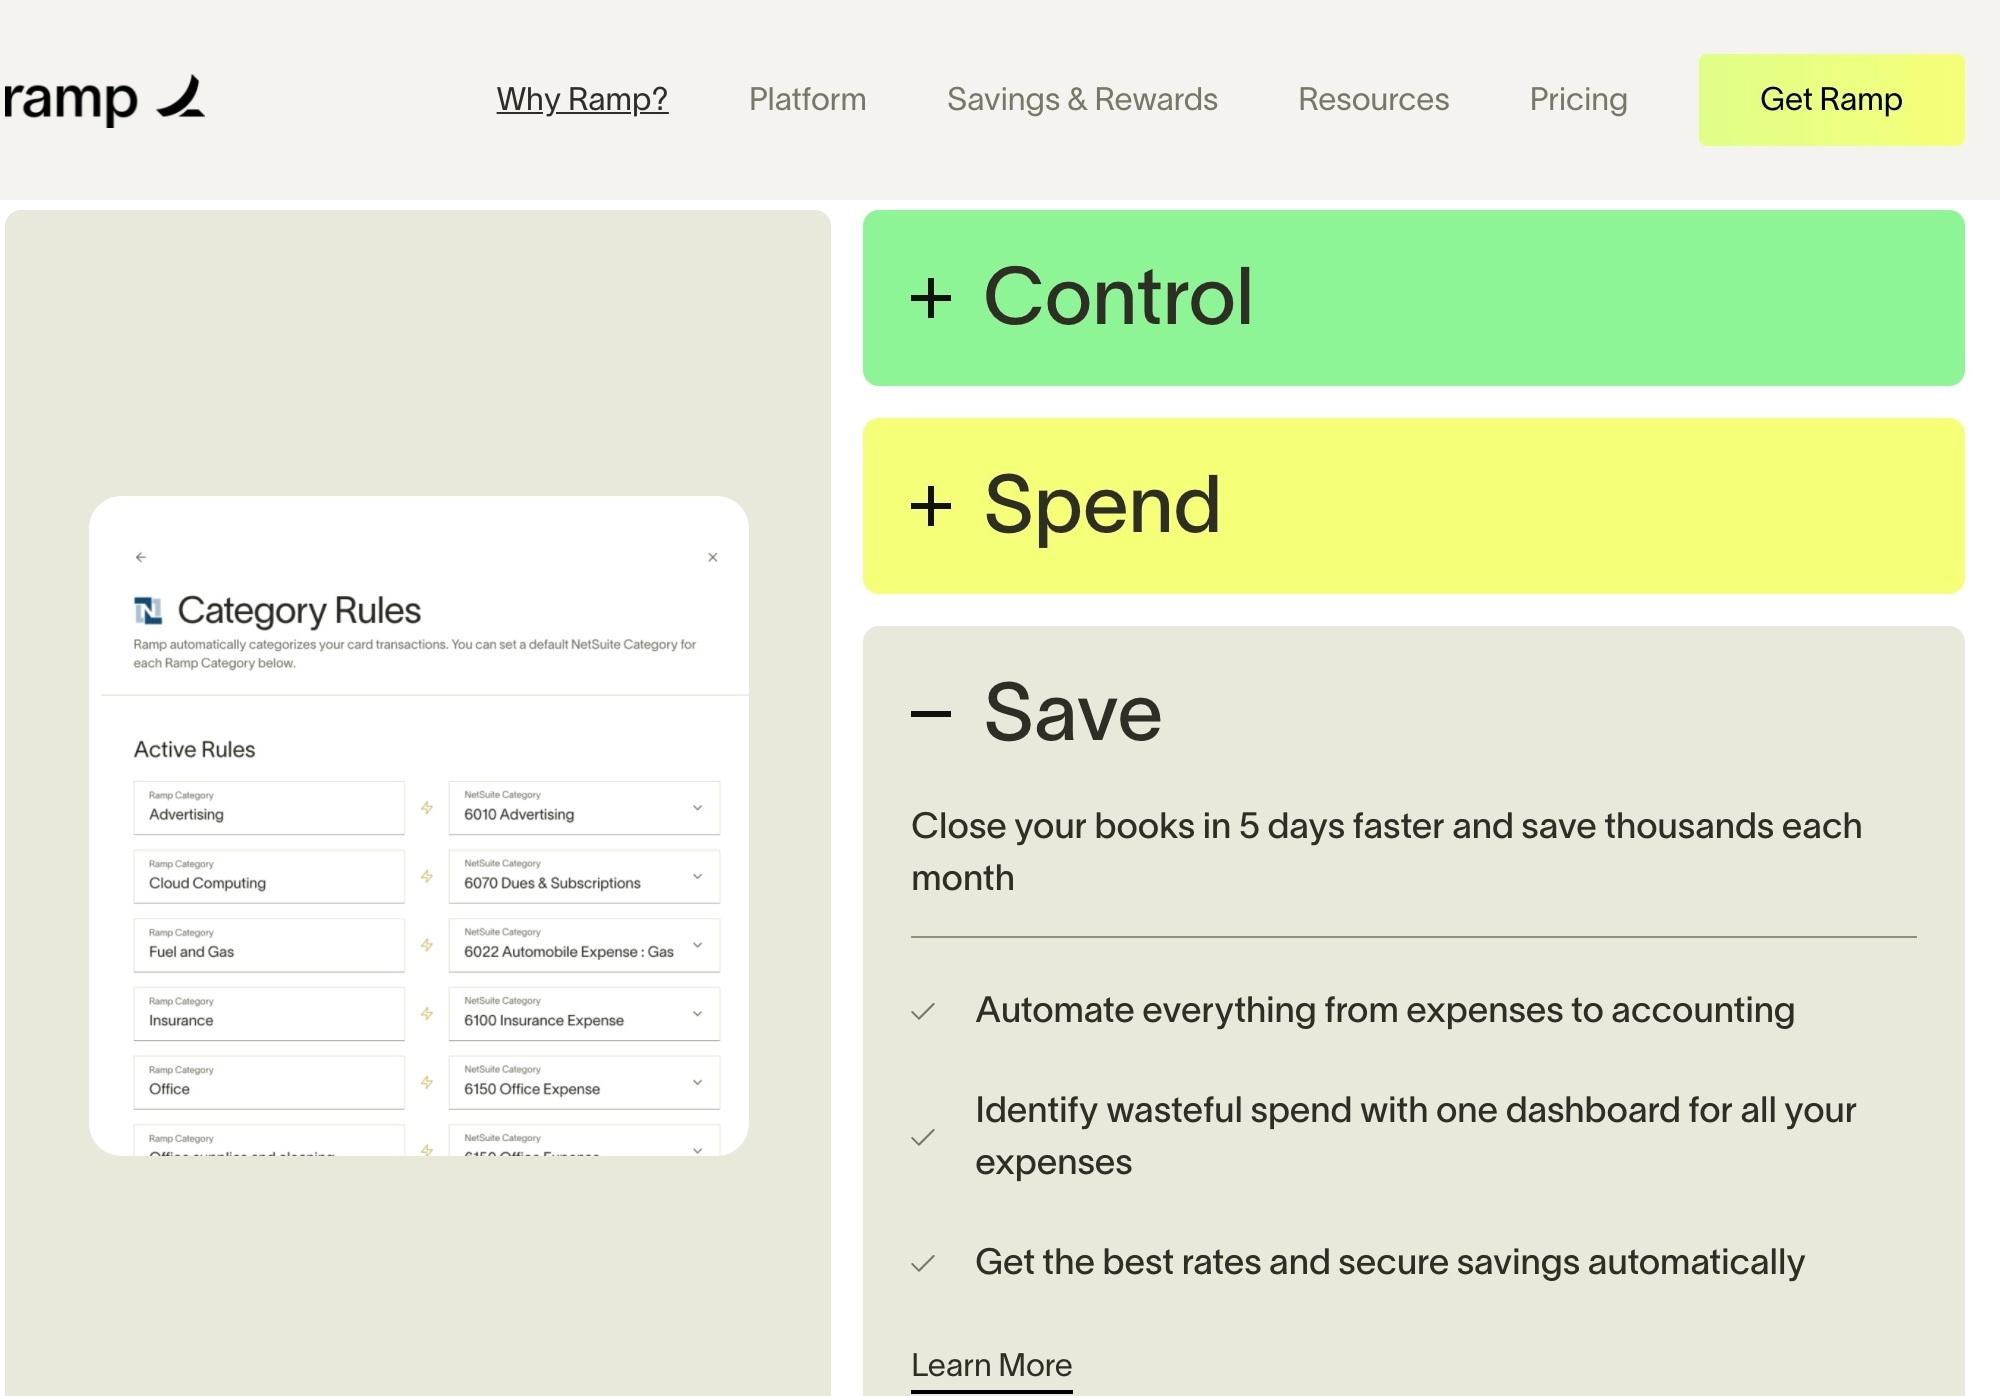Open the Why Ramp? menu
The width and height of the screenshot is (2000, 1396).
point(582,99)
